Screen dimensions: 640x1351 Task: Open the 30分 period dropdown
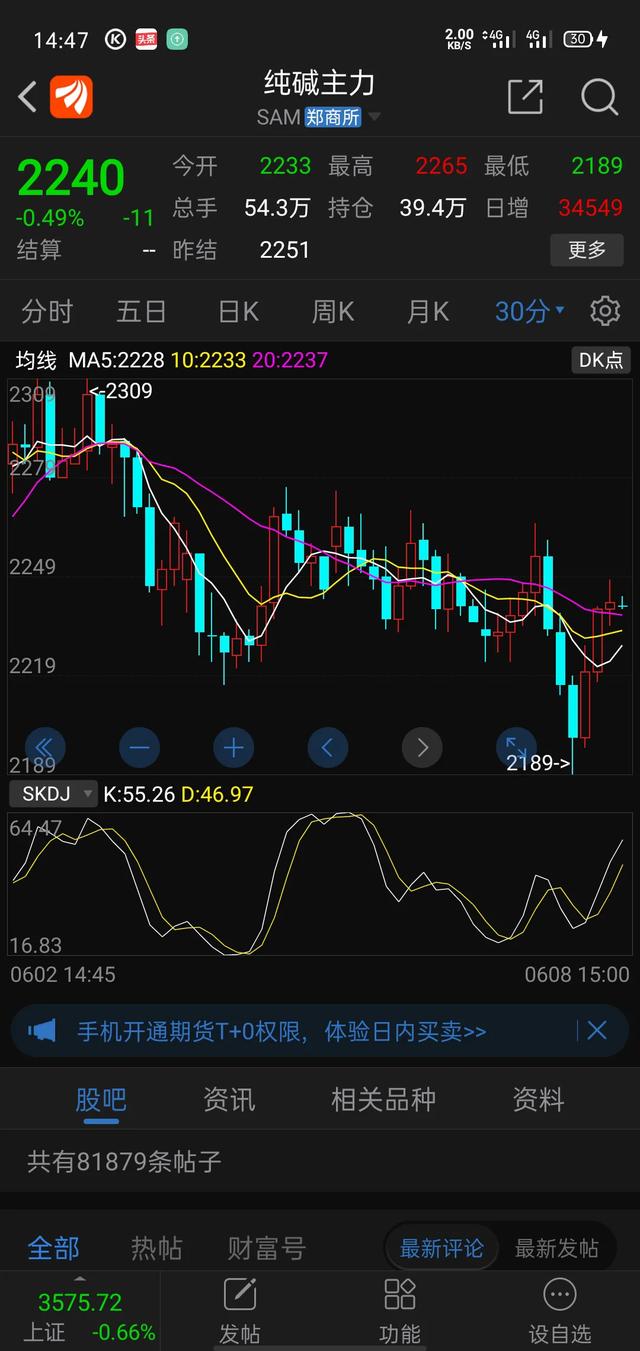click(529, 311)
